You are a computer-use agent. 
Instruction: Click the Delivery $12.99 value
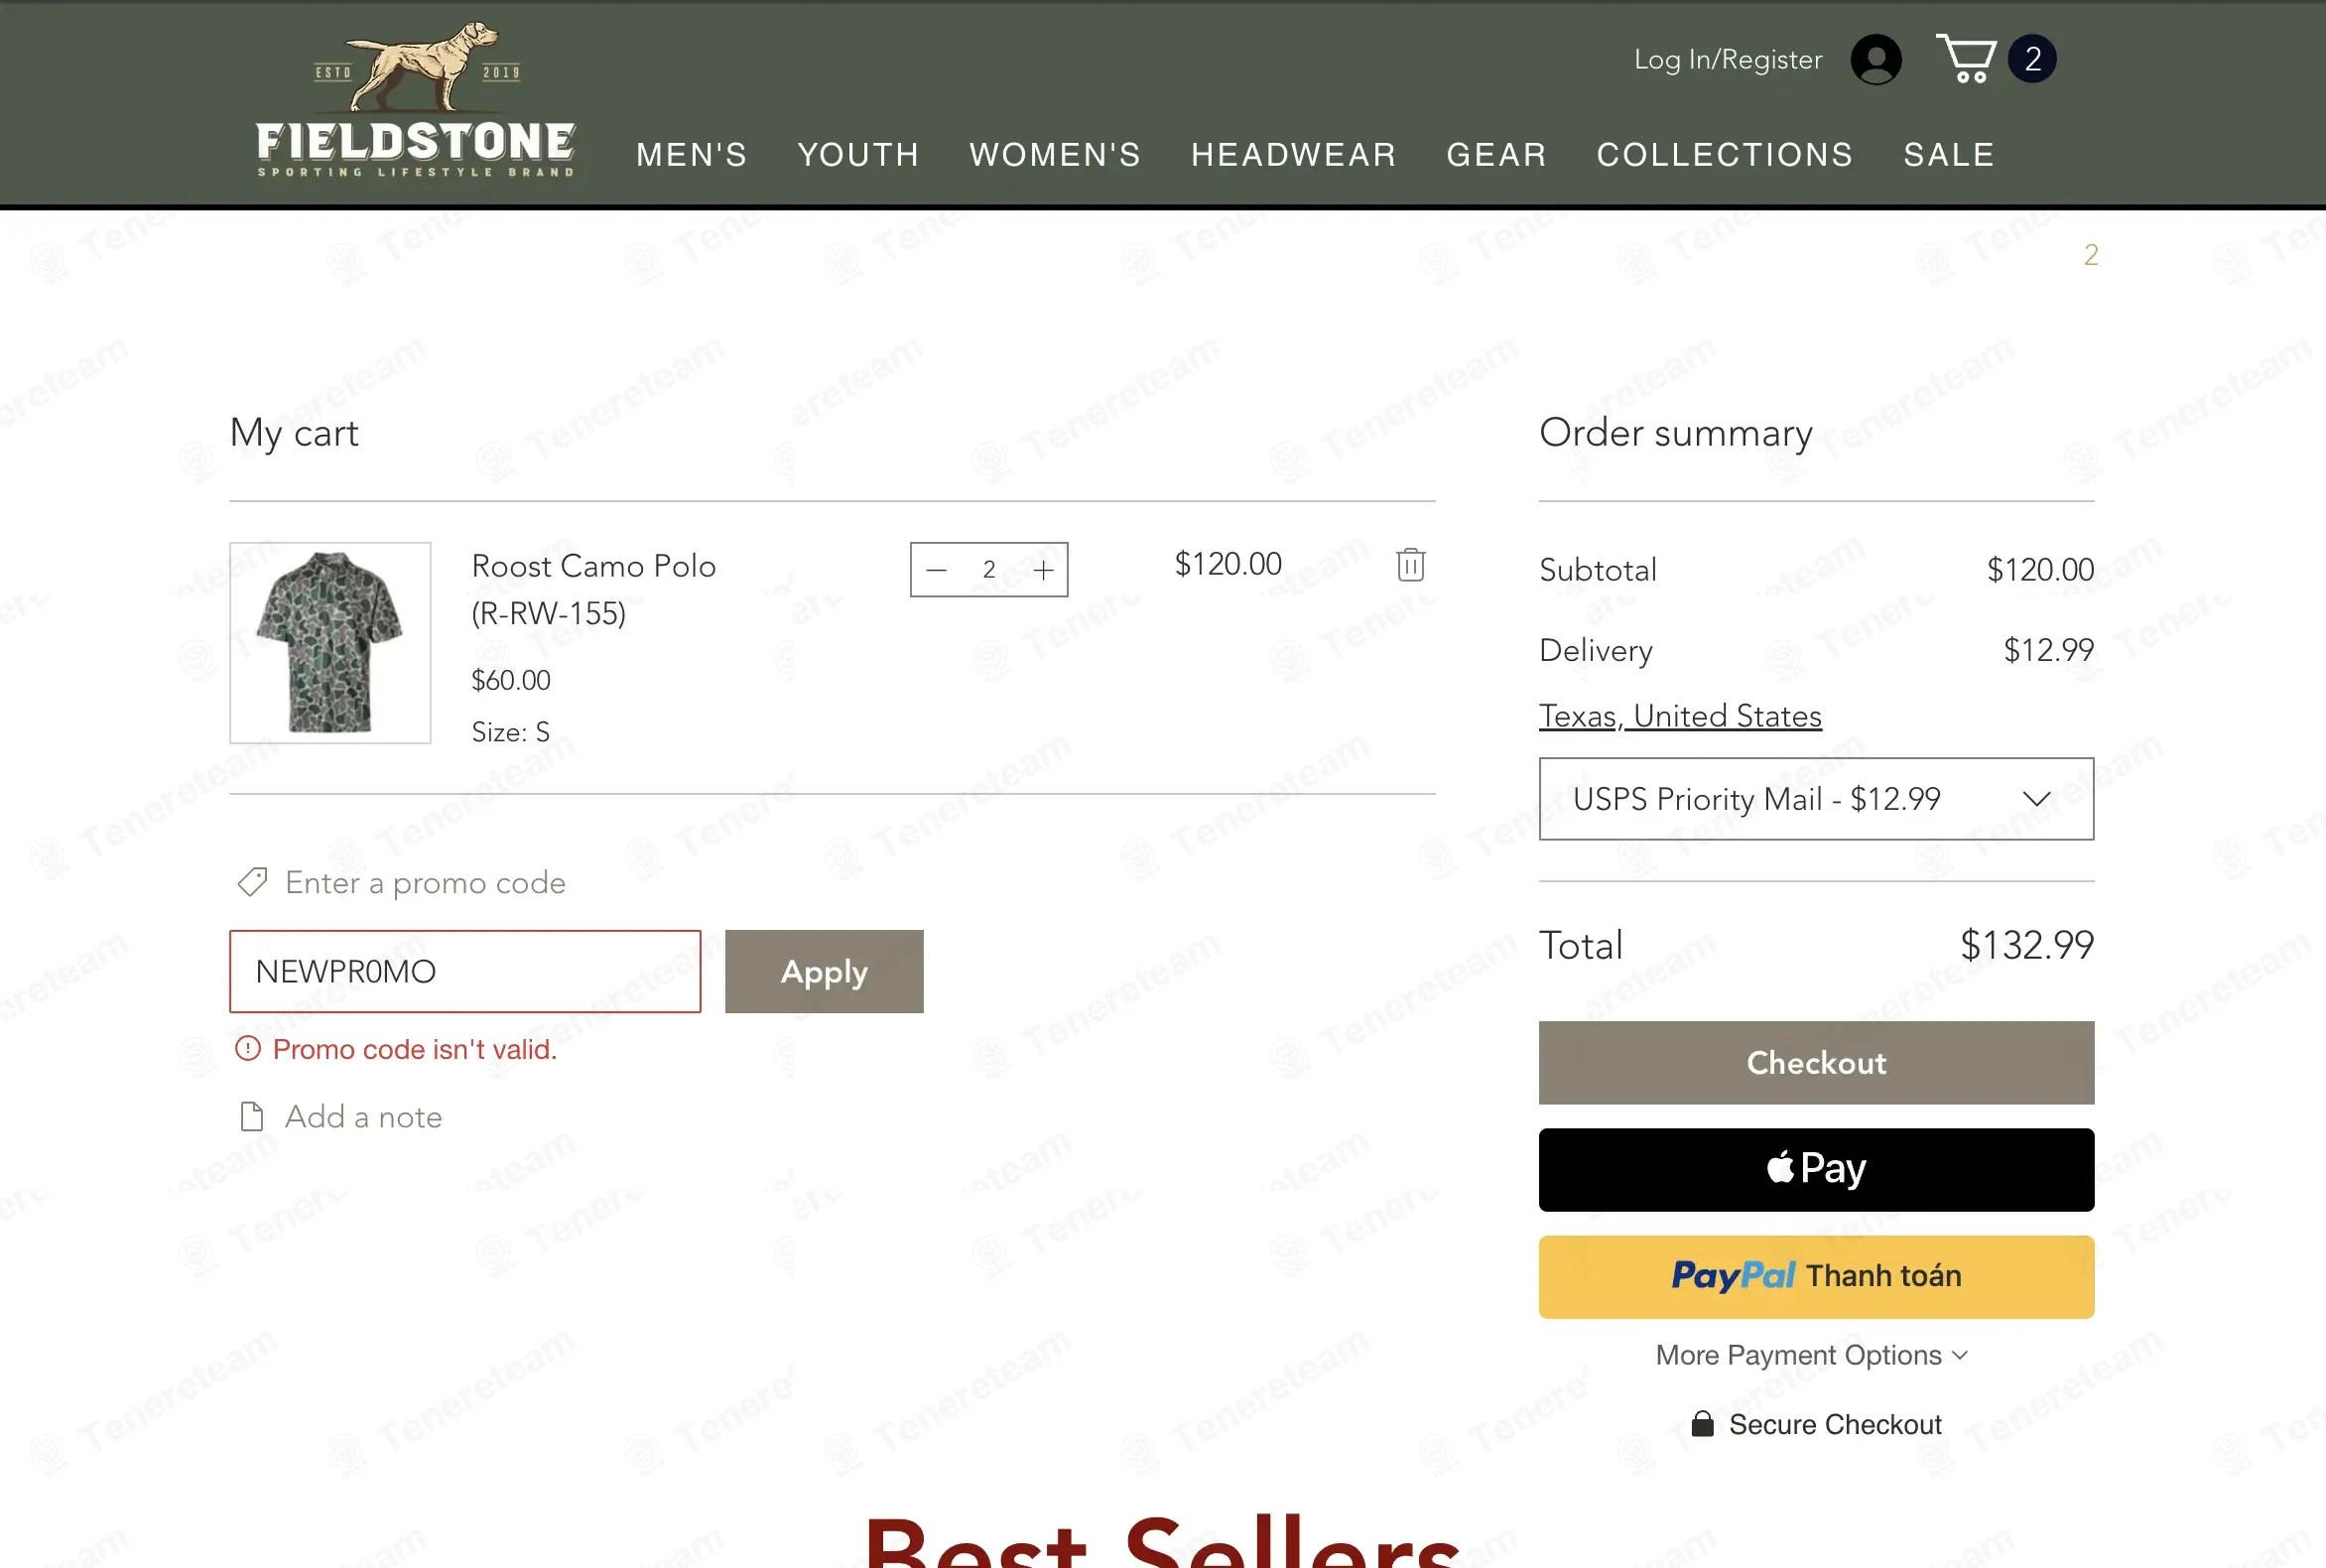pyautogui.click(x=2048, y=650)
